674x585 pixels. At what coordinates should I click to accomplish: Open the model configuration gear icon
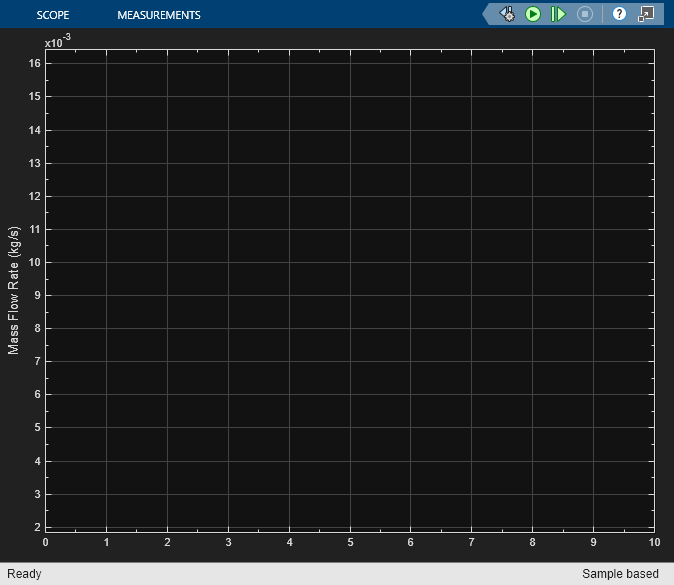507,14
